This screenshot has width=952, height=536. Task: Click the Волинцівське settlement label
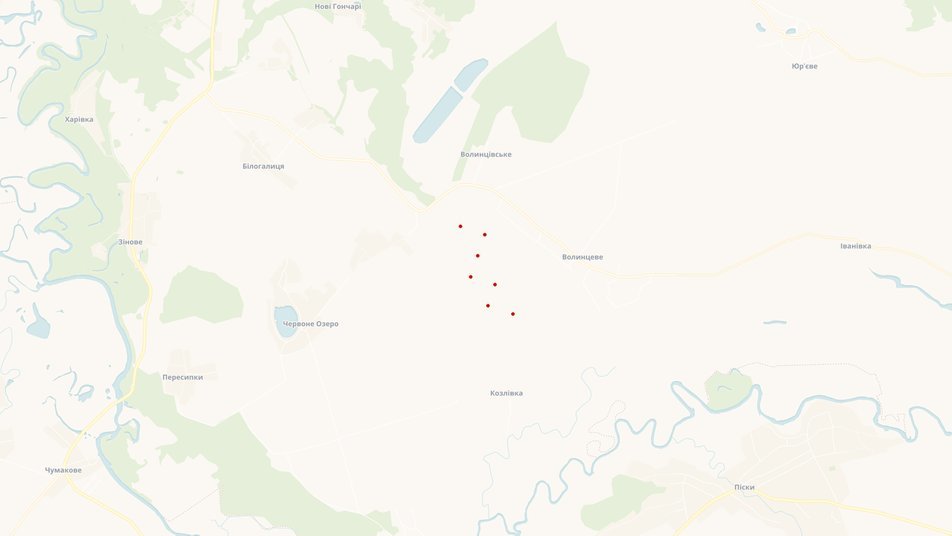click(x=486, y=155)
